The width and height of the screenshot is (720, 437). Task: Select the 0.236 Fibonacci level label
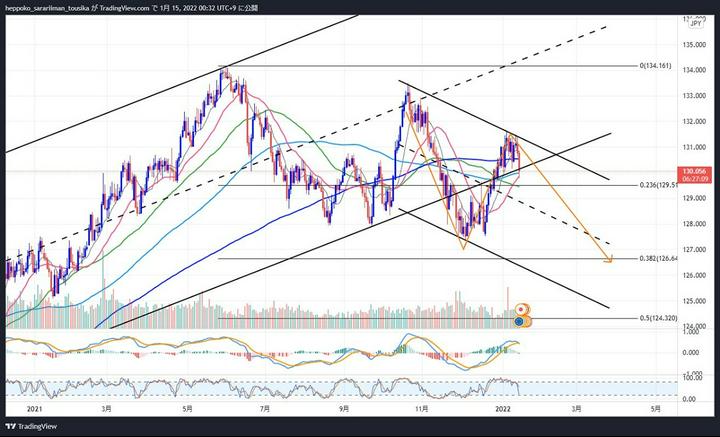(660, 185)
